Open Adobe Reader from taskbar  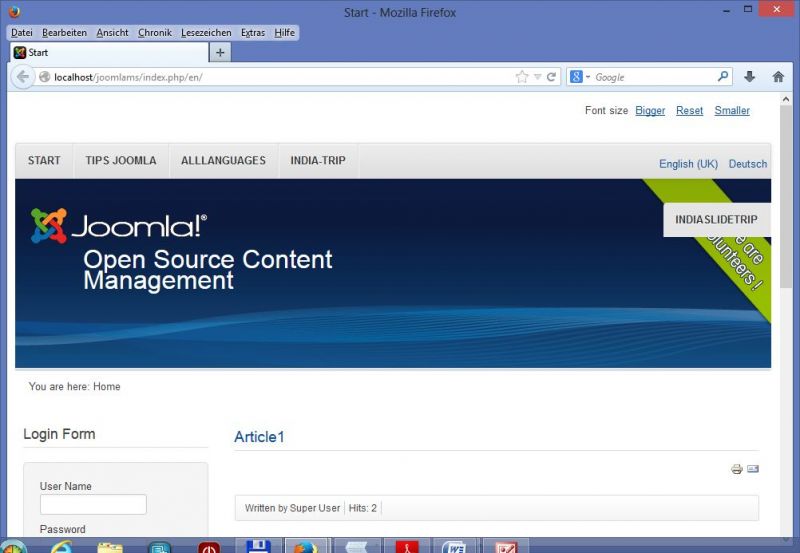pyautogui.click(x=407, y=547)
